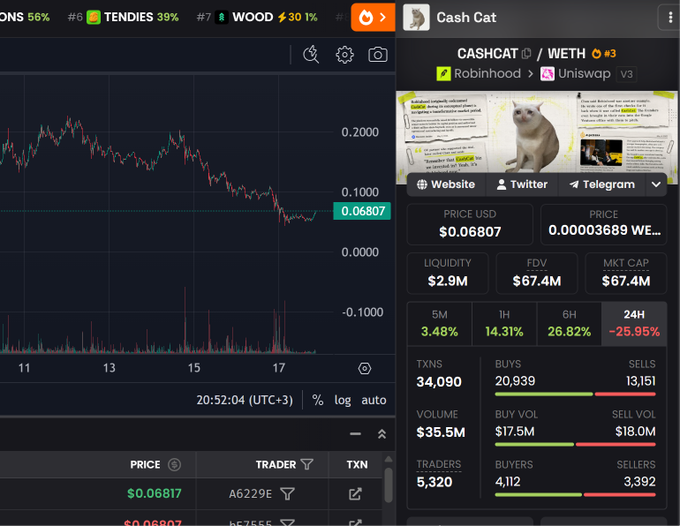Select the 24H timeframe tab
Screen dimensions: 680x526
point(634,323)
